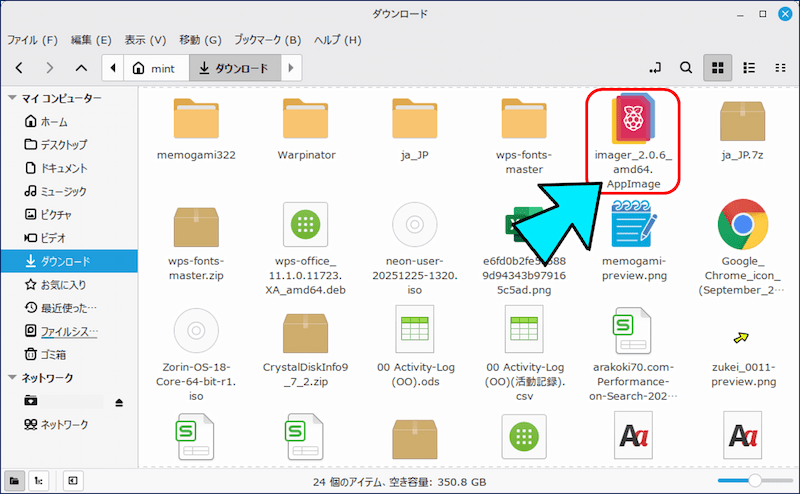Select the wps-office deb package
The height and width of the screenshot is (494, 800).
306,249
